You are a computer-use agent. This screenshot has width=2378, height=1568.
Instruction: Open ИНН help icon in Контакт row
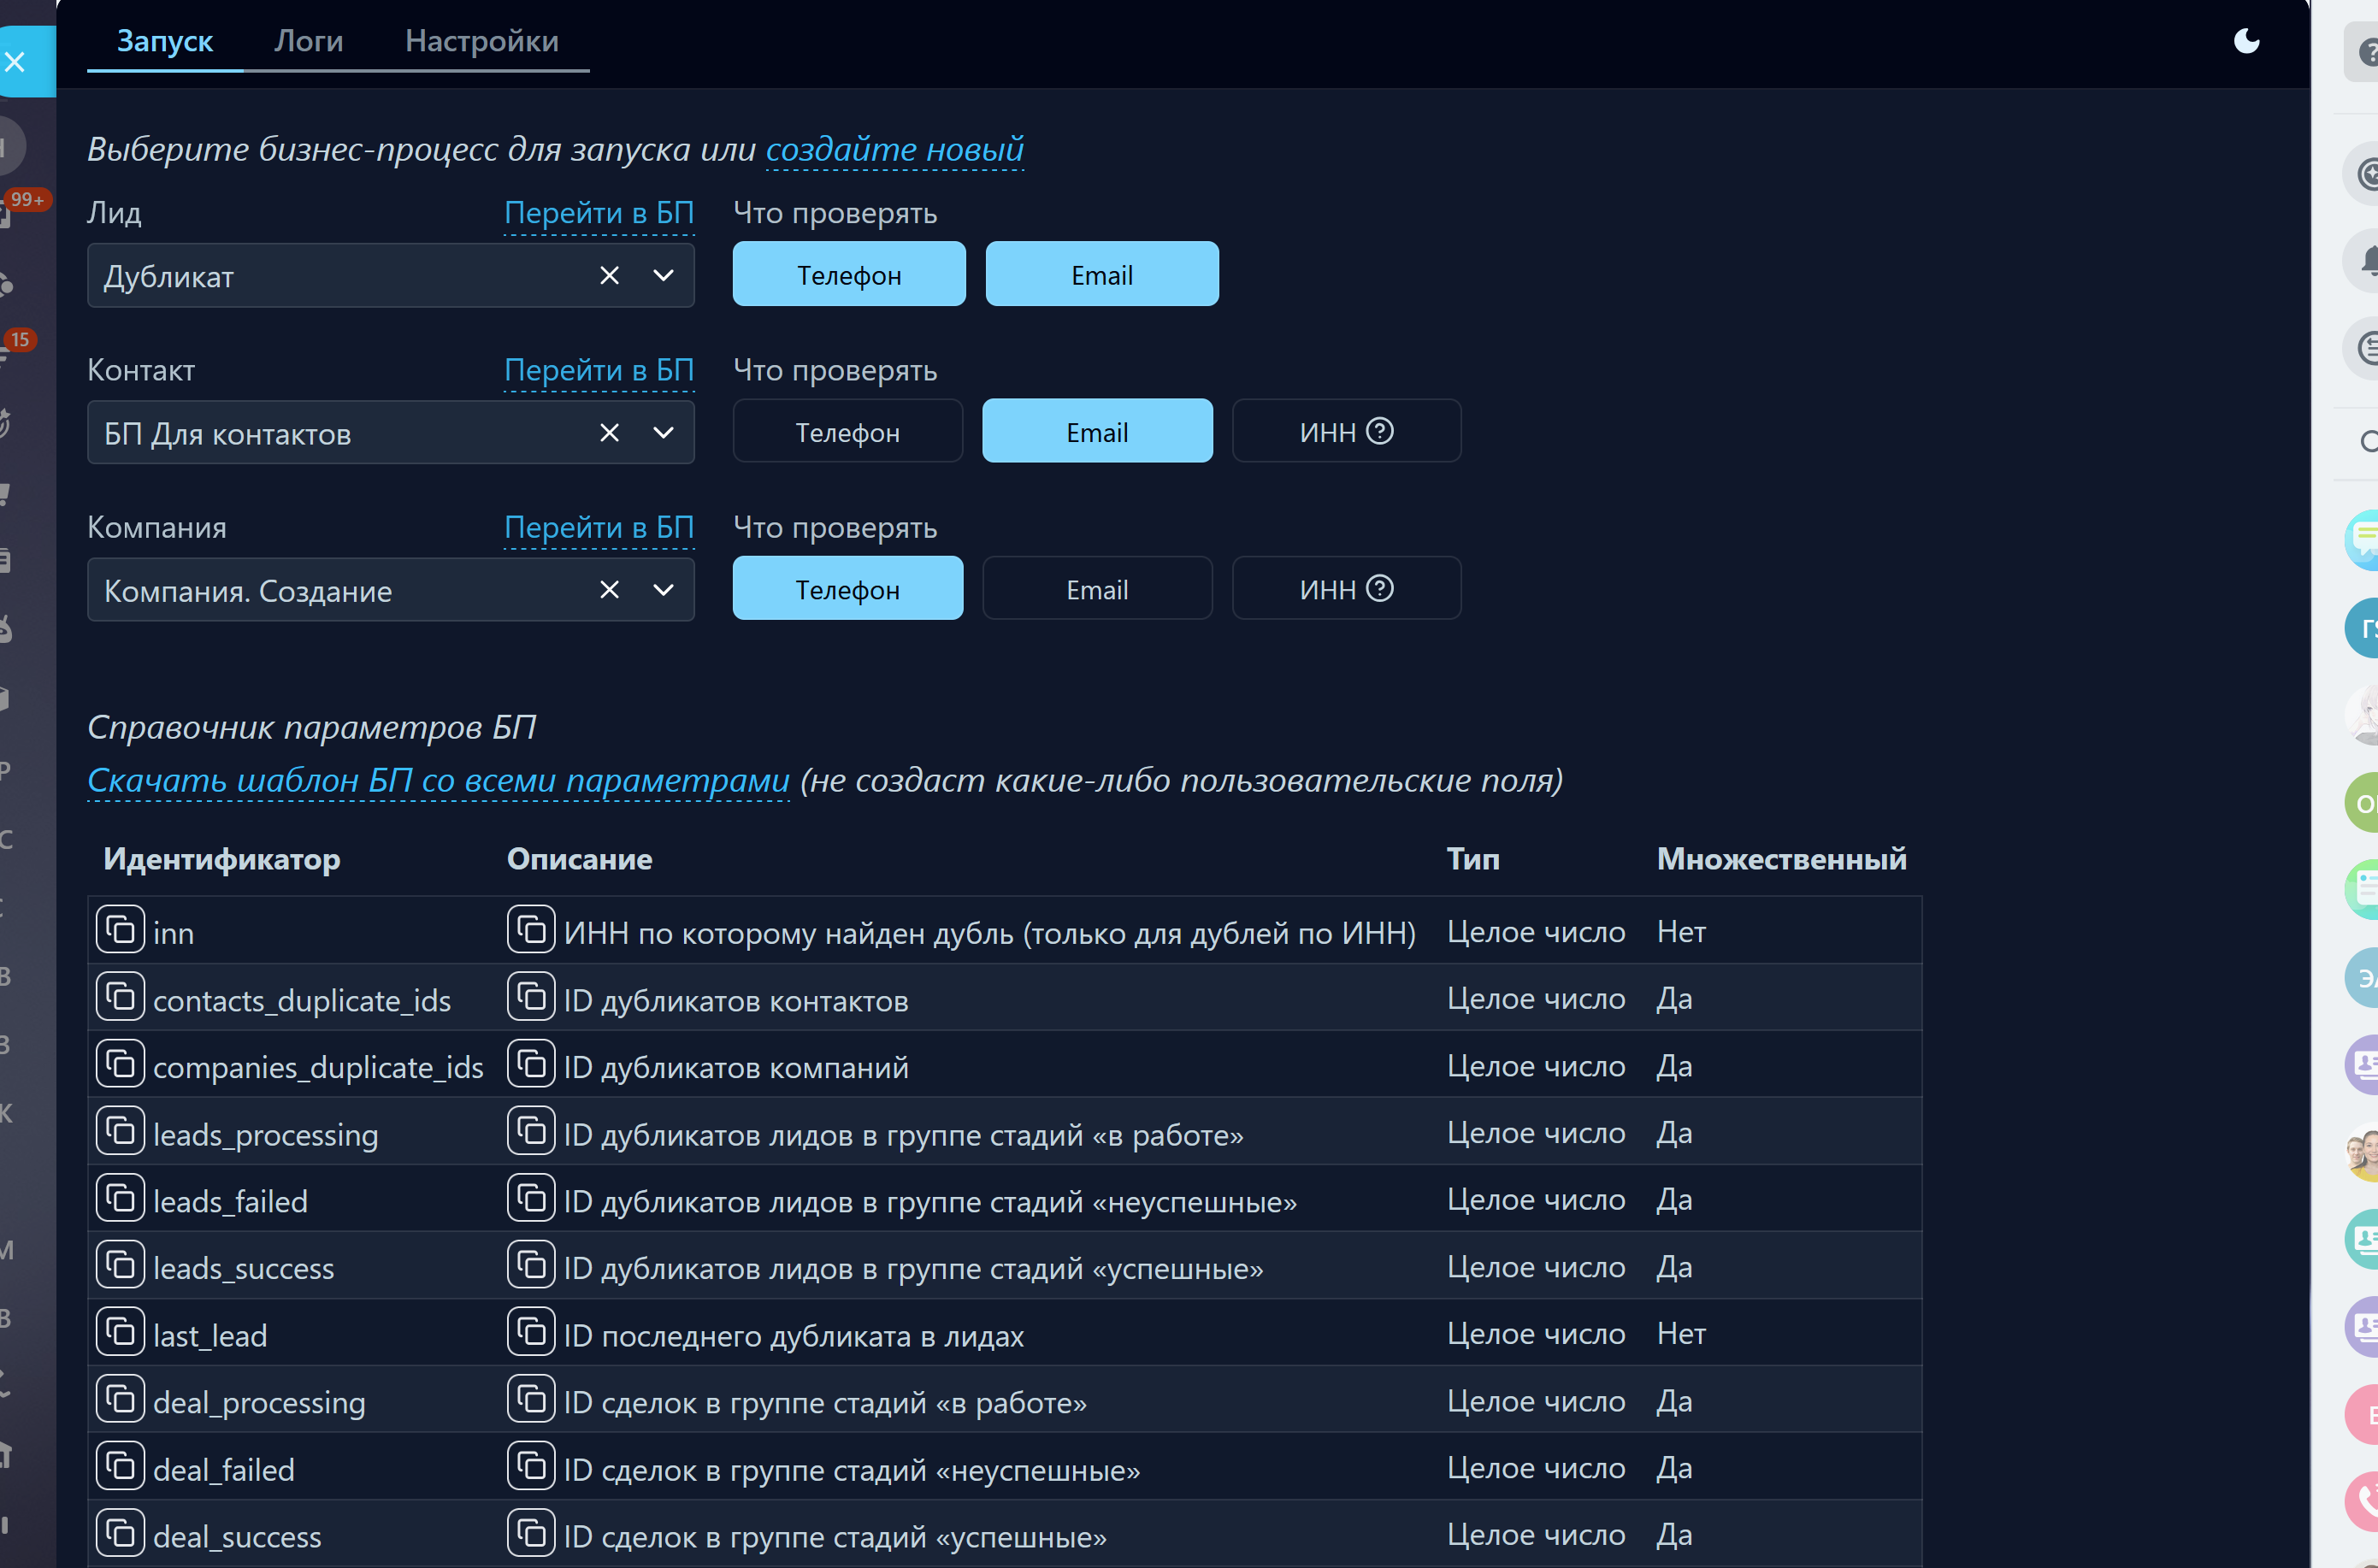tap(1380, 431)
